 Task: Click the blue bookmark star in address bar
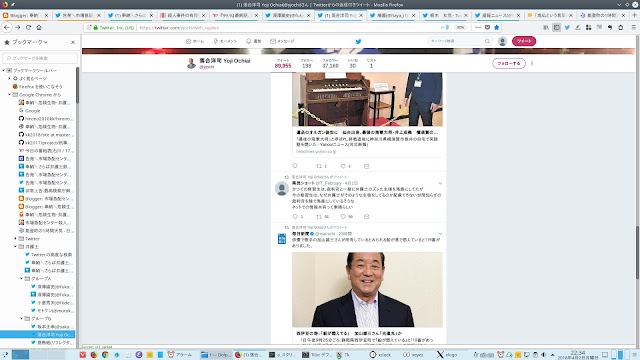coord(496,27)
